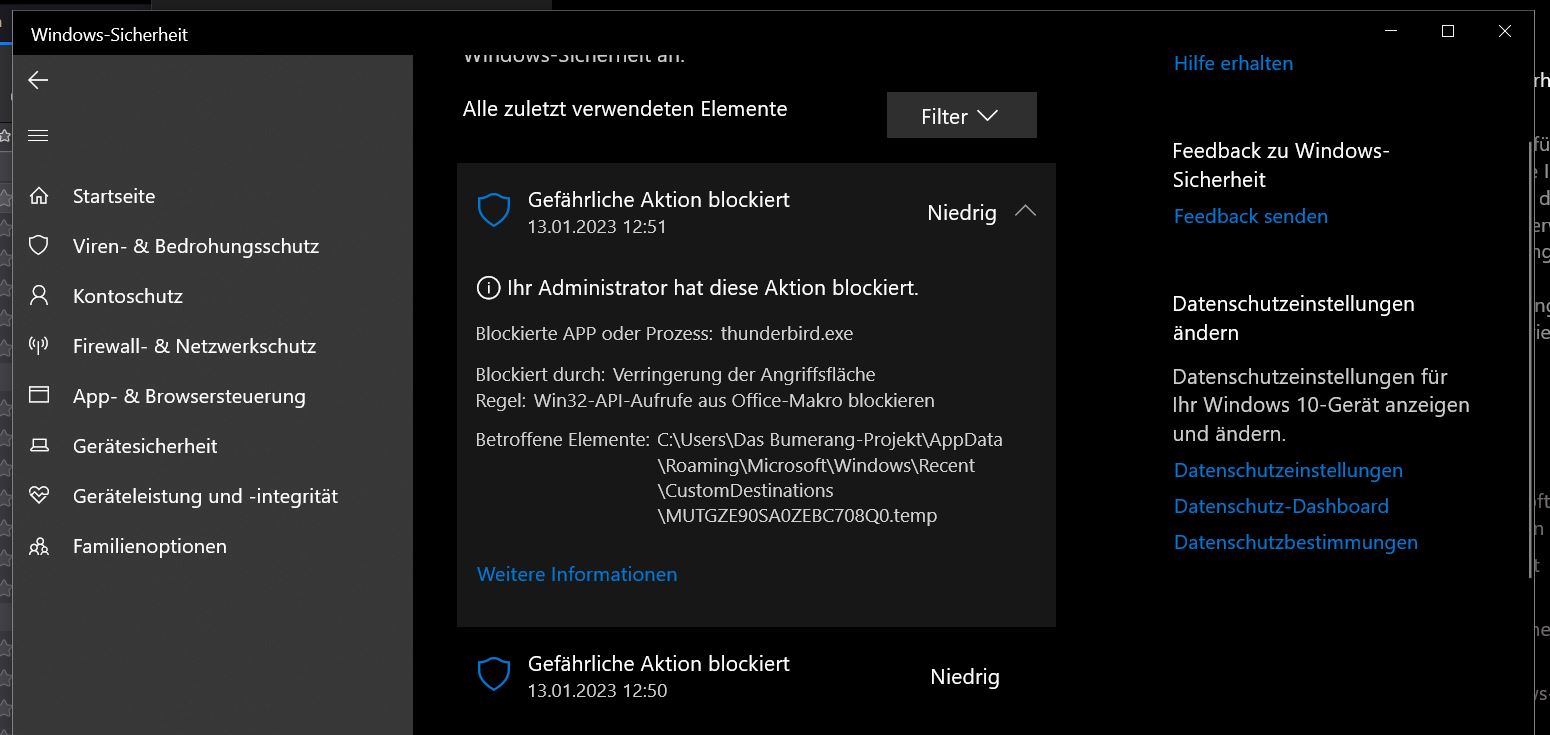Open the Weitere Informationen link
Image resolution: width=1550 pixels, height=735 pixels.
point(577,574)
